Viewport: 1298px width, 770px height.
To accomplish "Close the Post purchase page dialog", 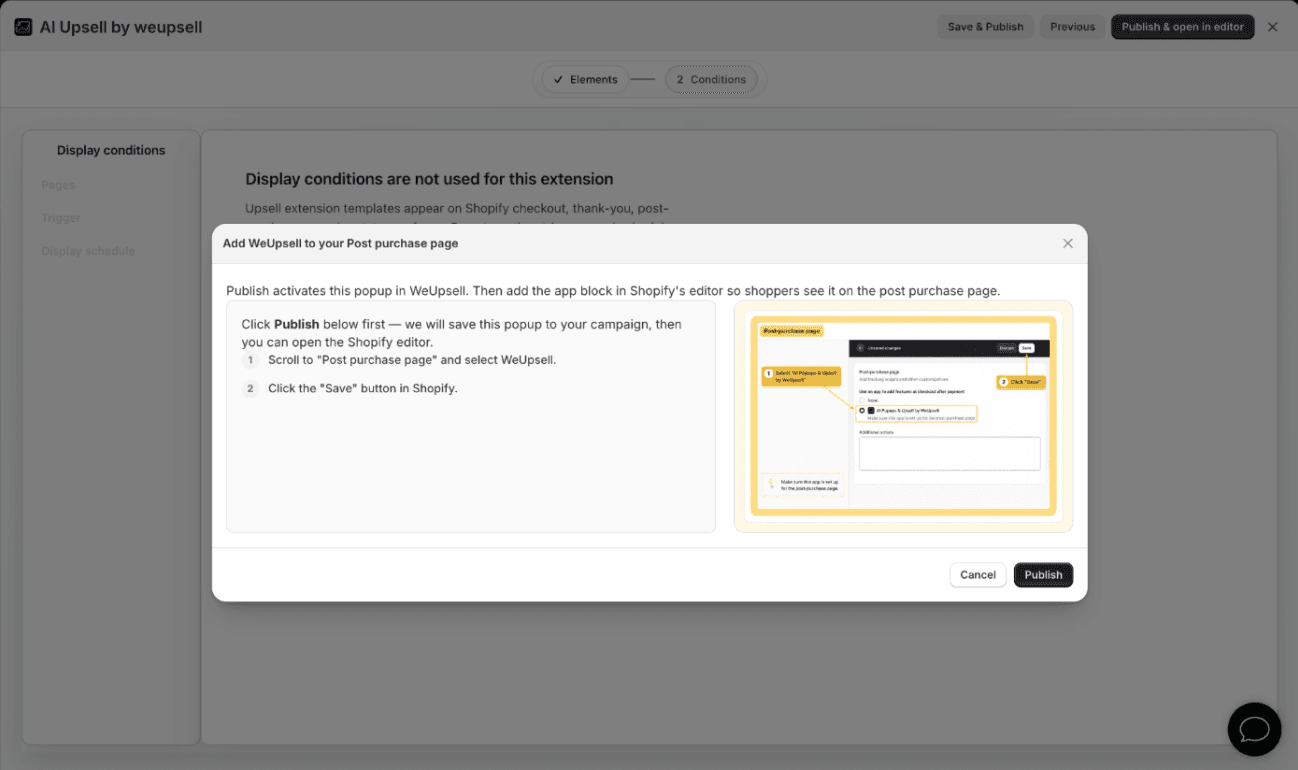I will pos(1067,243).
